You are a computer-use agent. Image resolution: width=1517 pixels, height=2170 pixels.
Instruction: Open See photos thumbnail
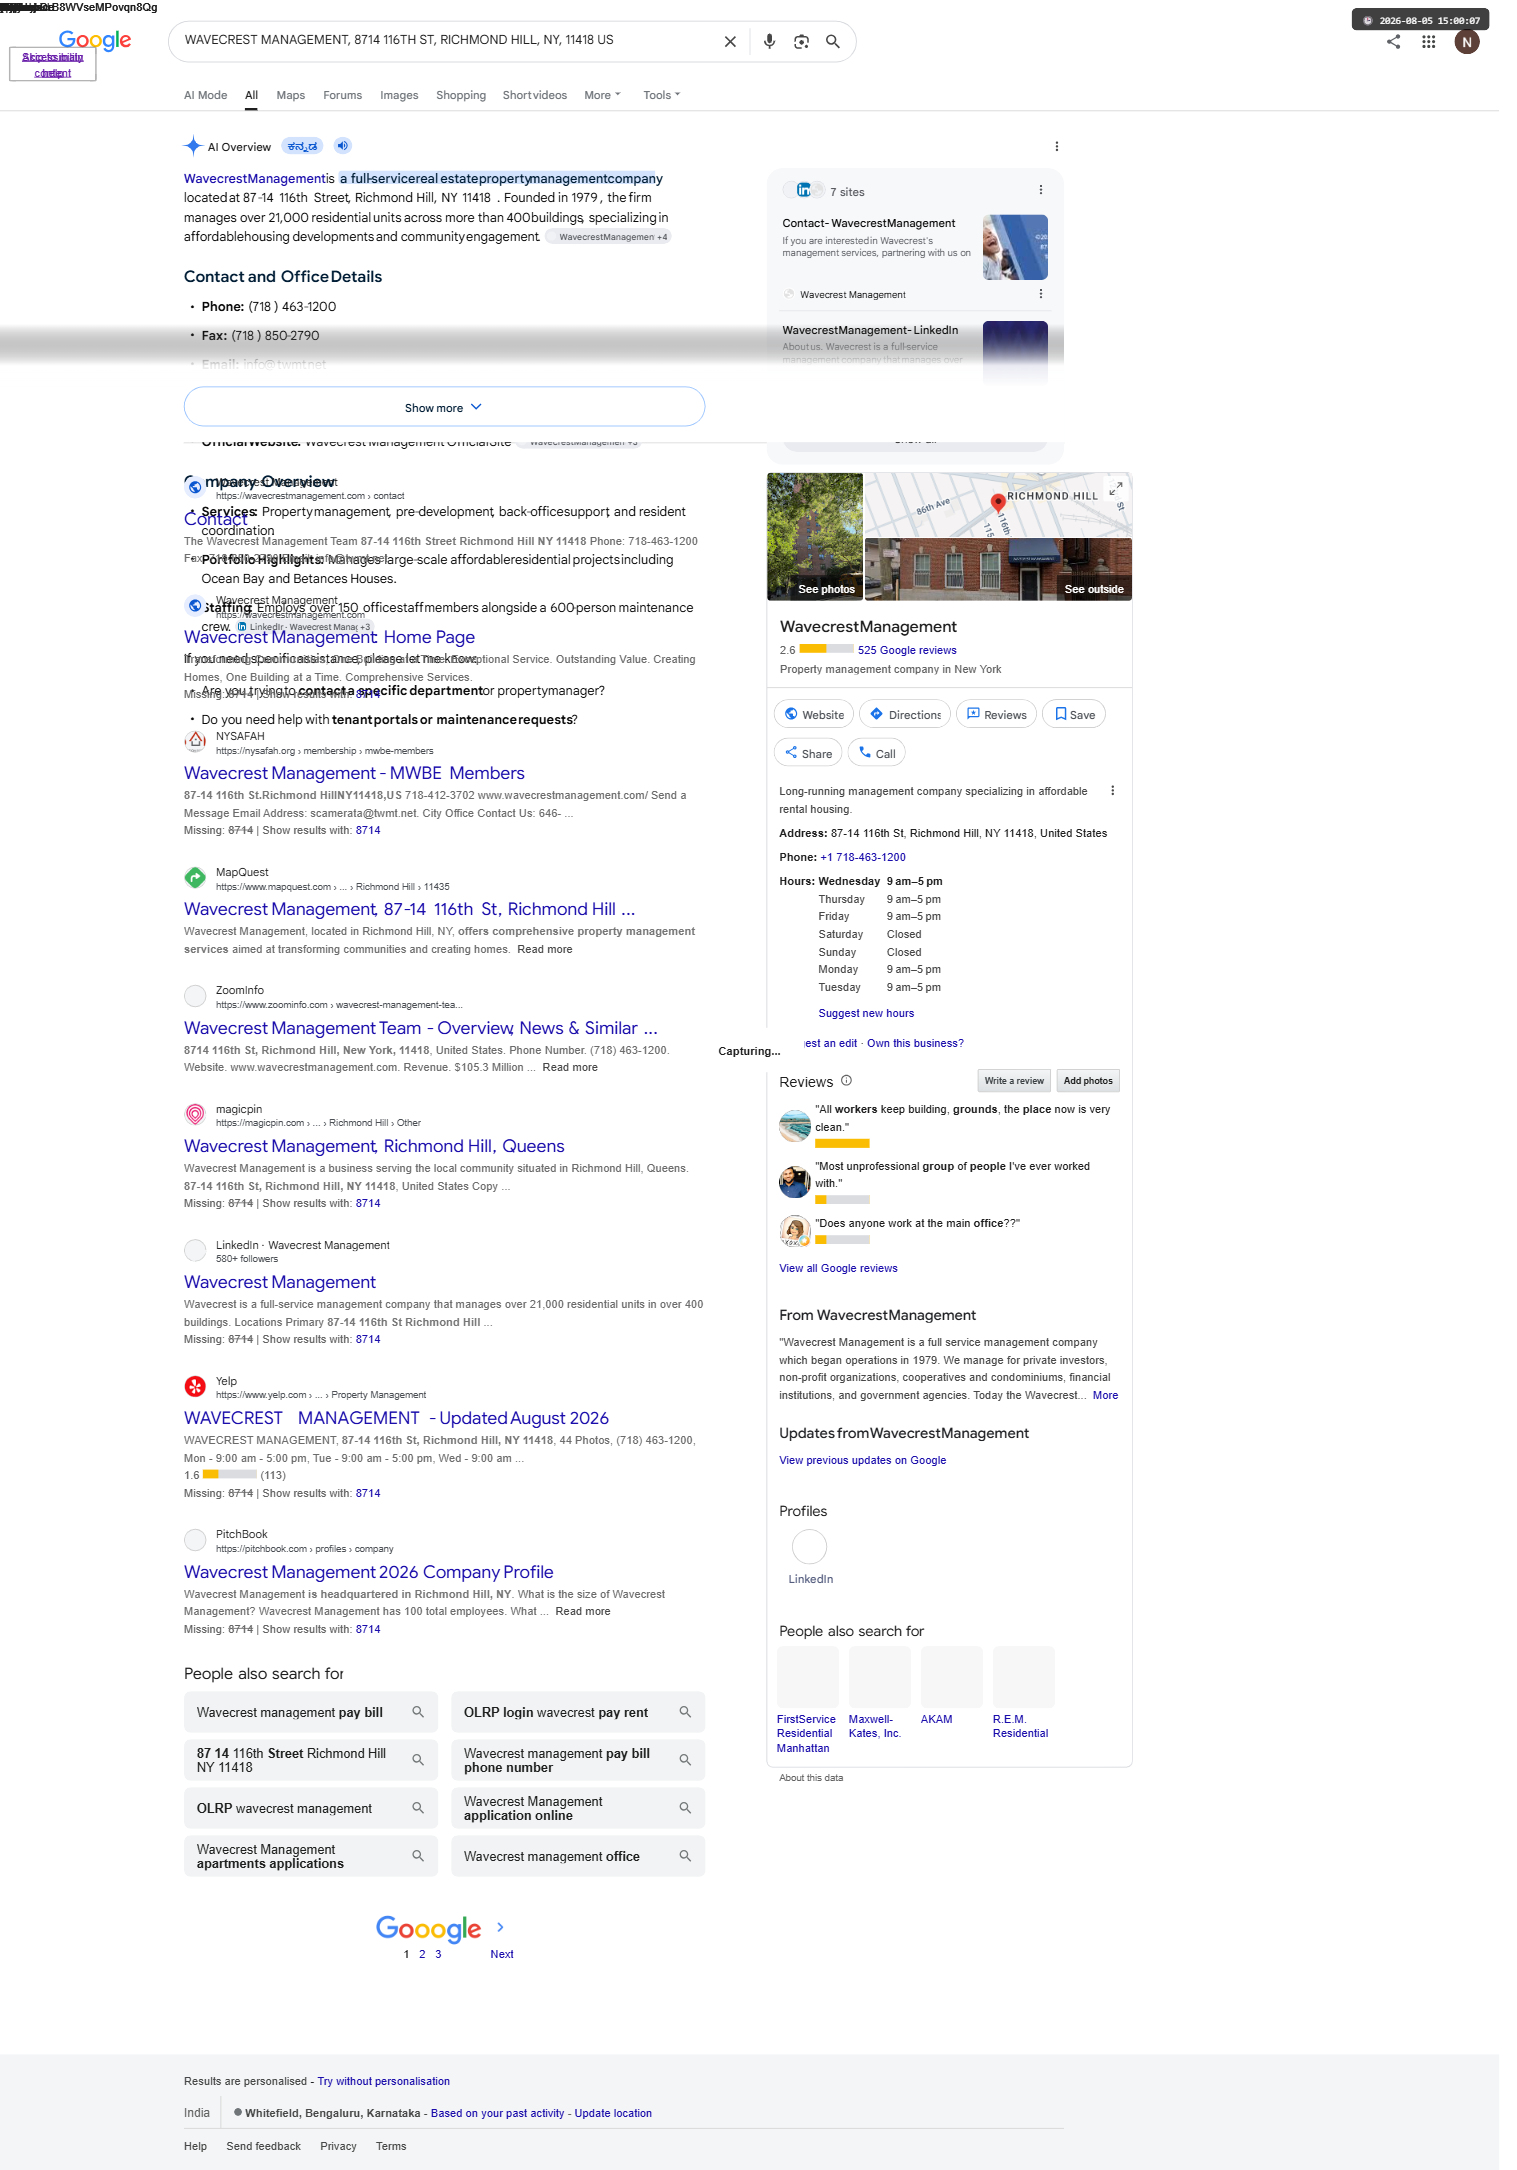point(815,536)
